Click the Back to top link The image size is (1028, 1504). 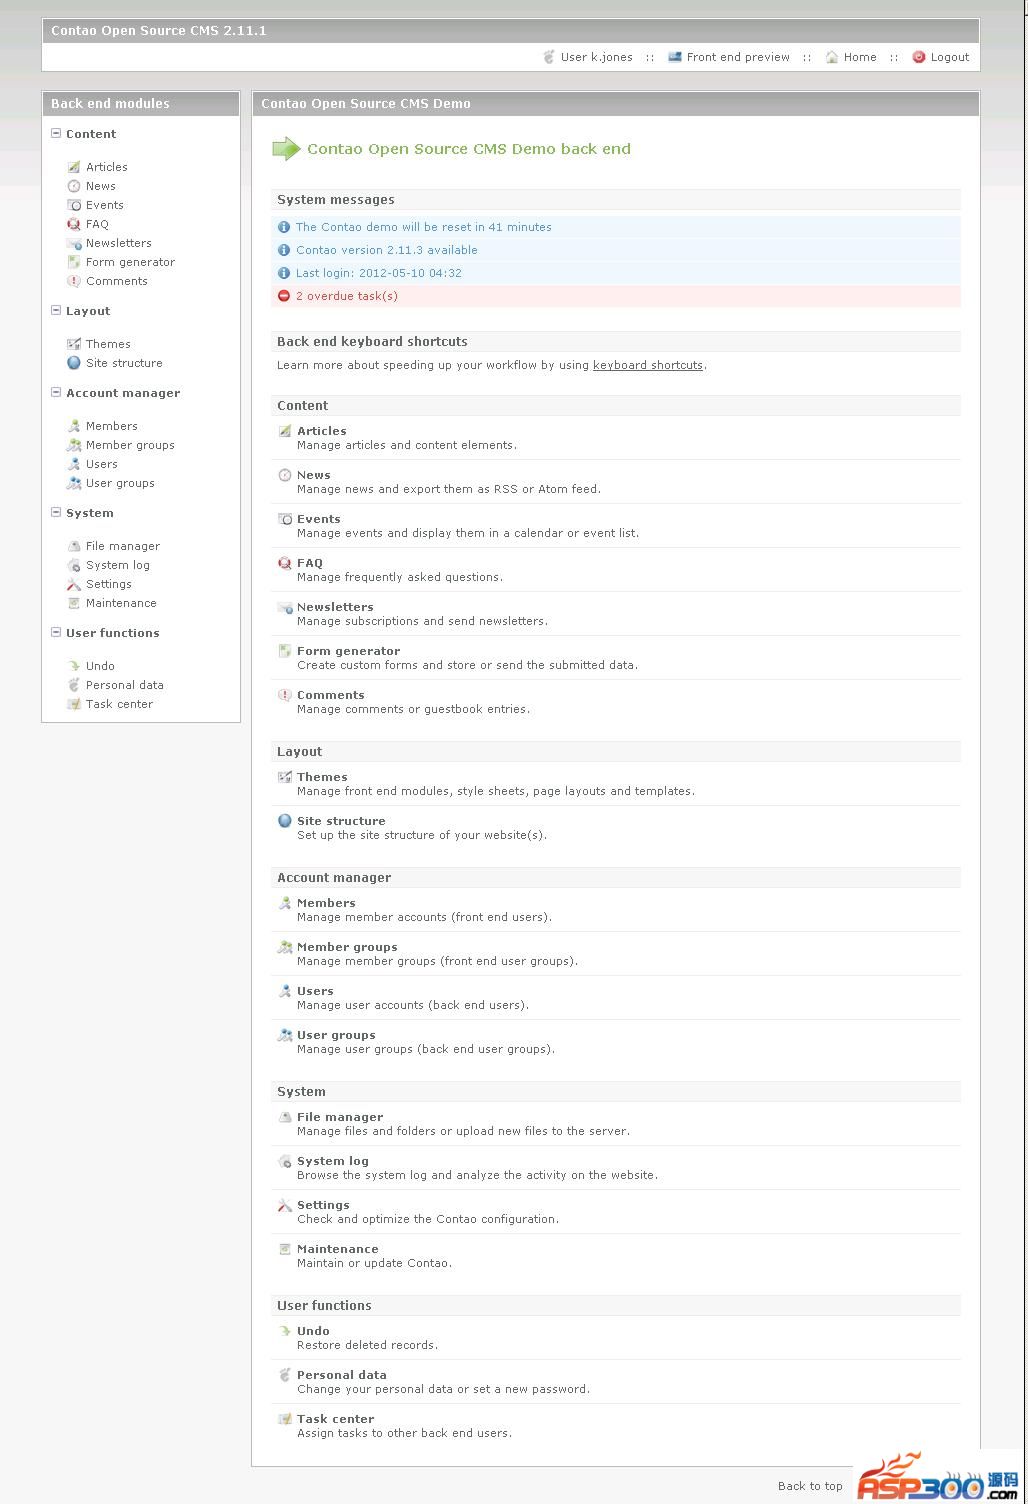coord(810,1486)
